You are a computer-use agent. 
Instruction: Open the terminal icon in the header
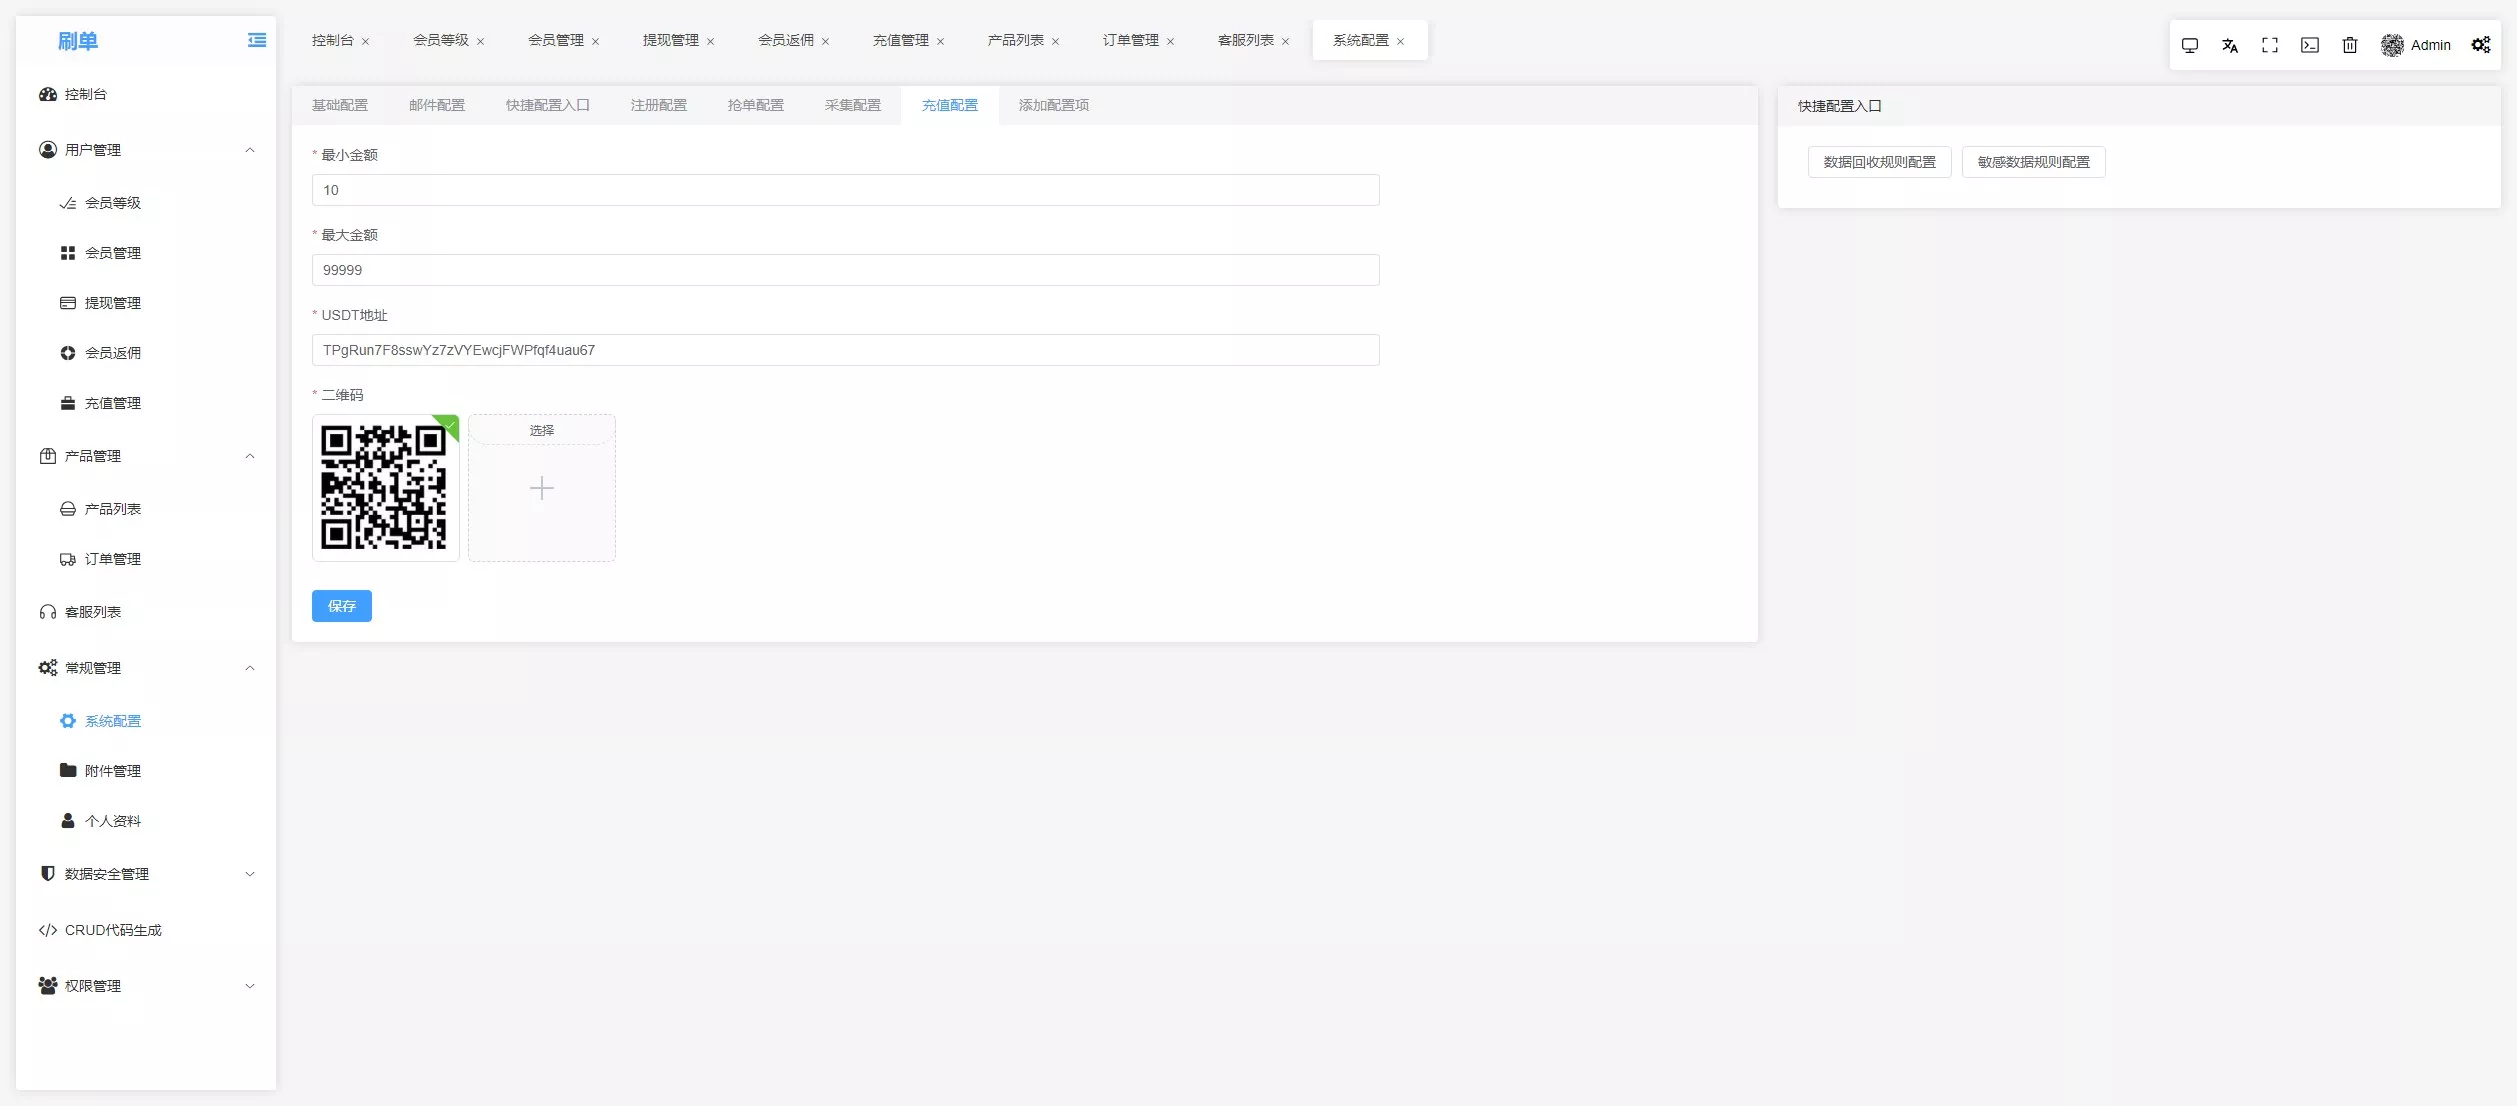click(2310, 45)
